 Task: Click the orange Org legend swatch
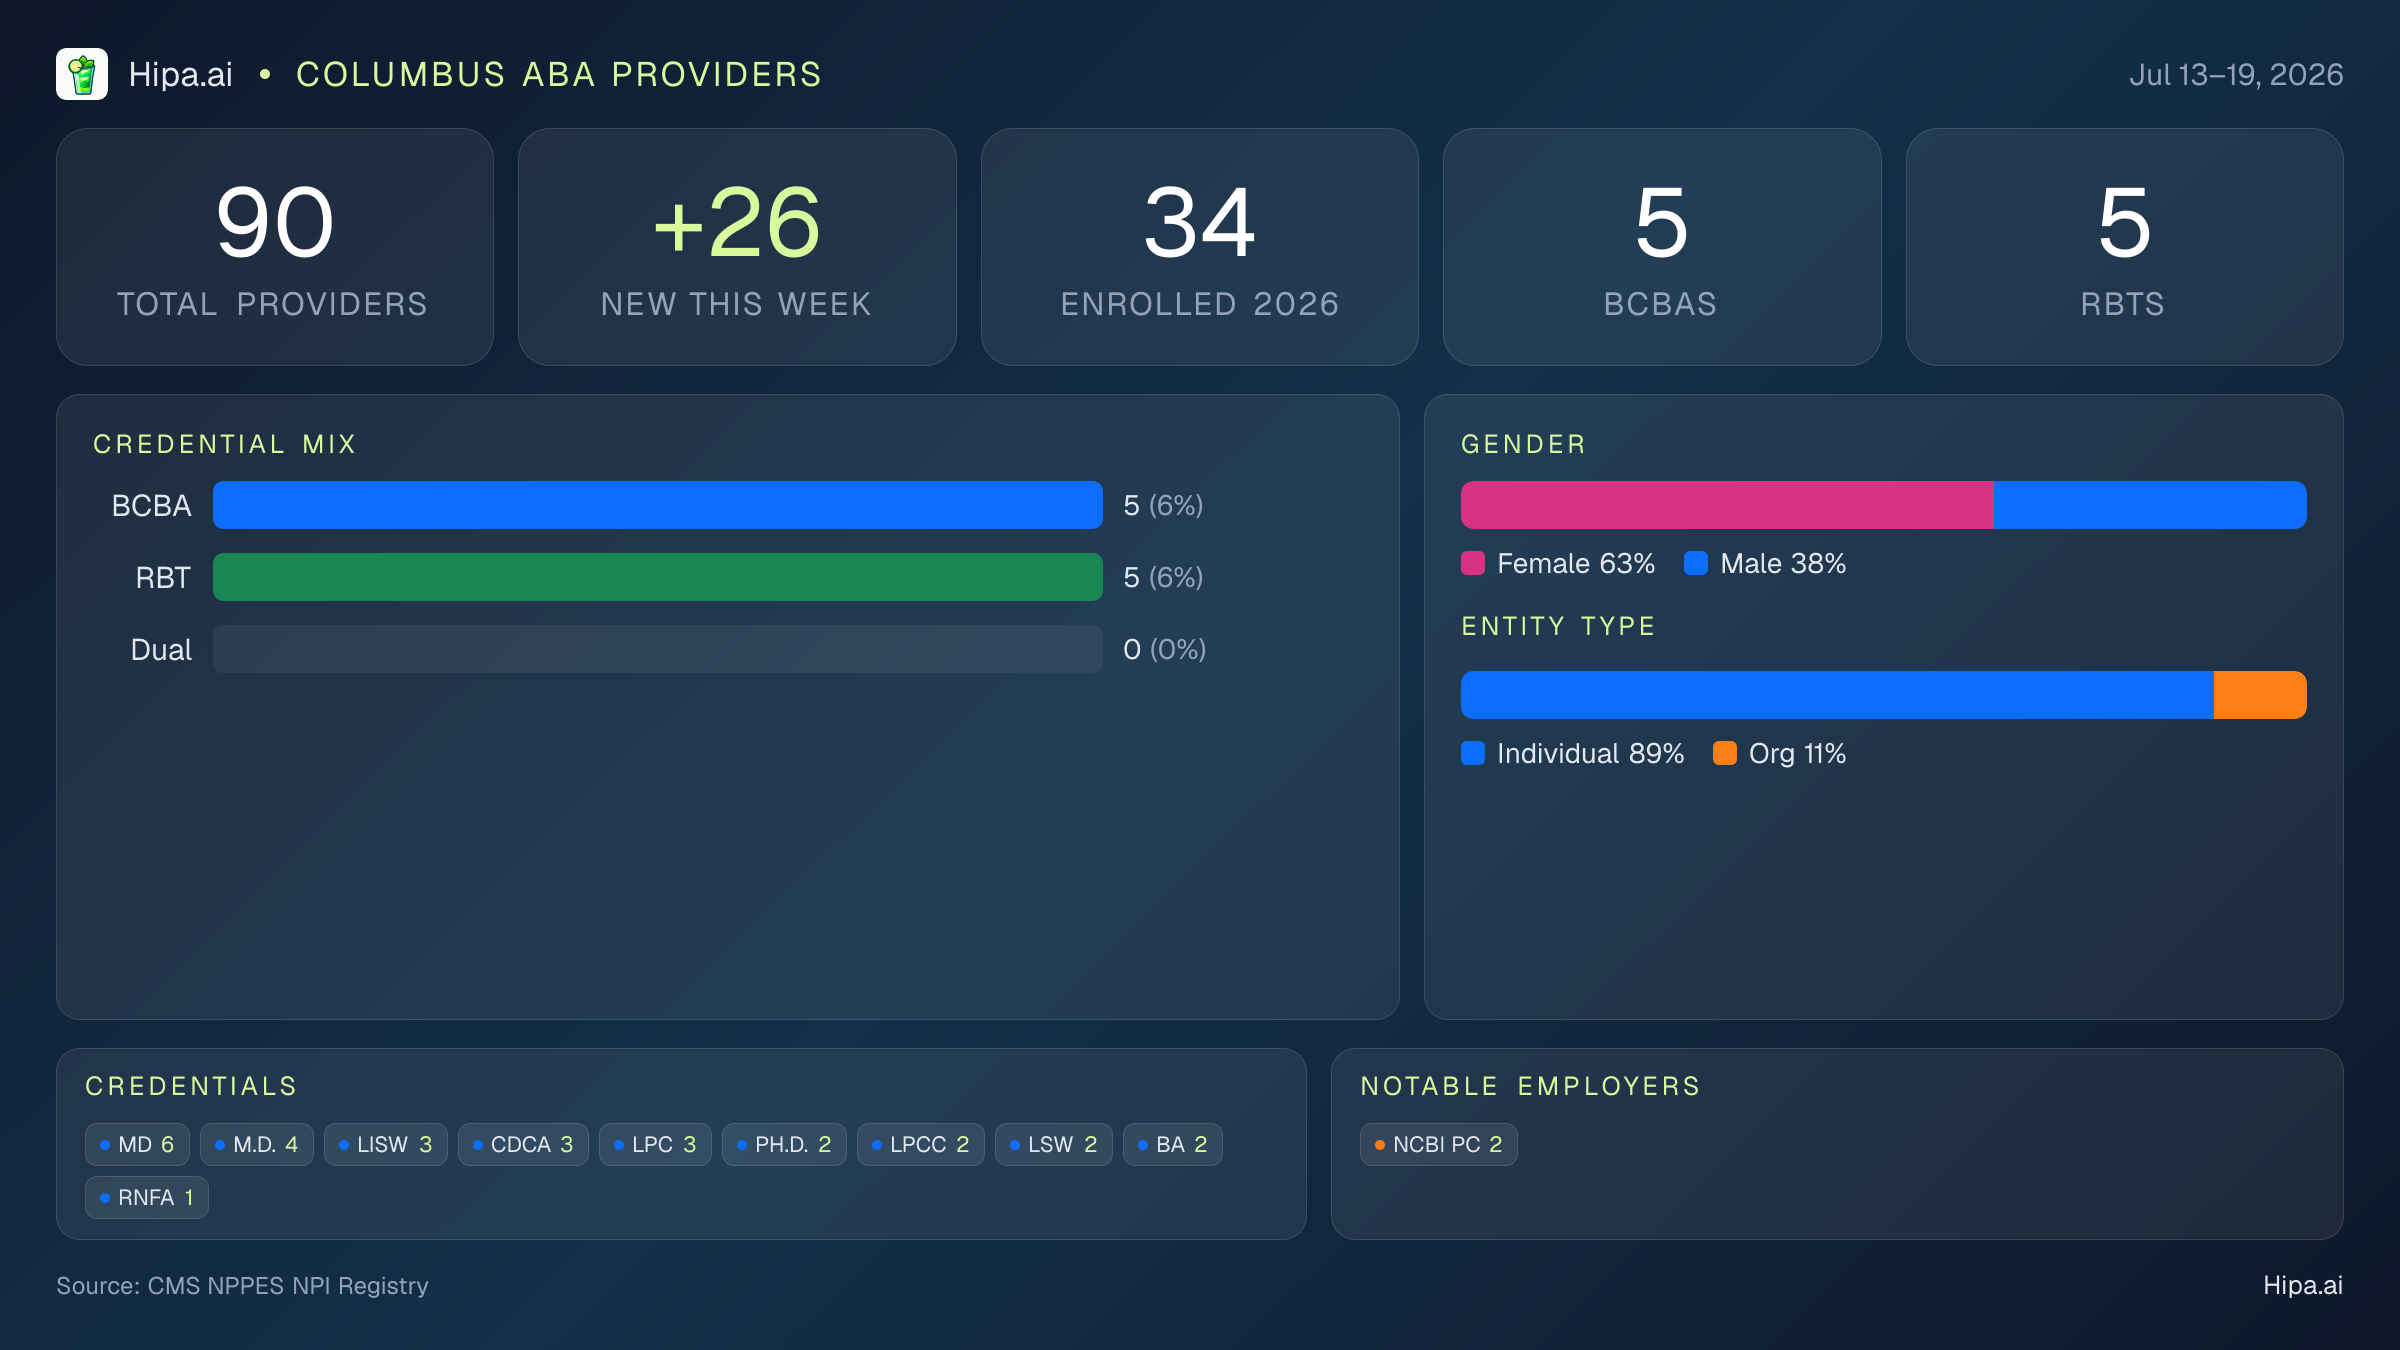[x=1725, y=753]
